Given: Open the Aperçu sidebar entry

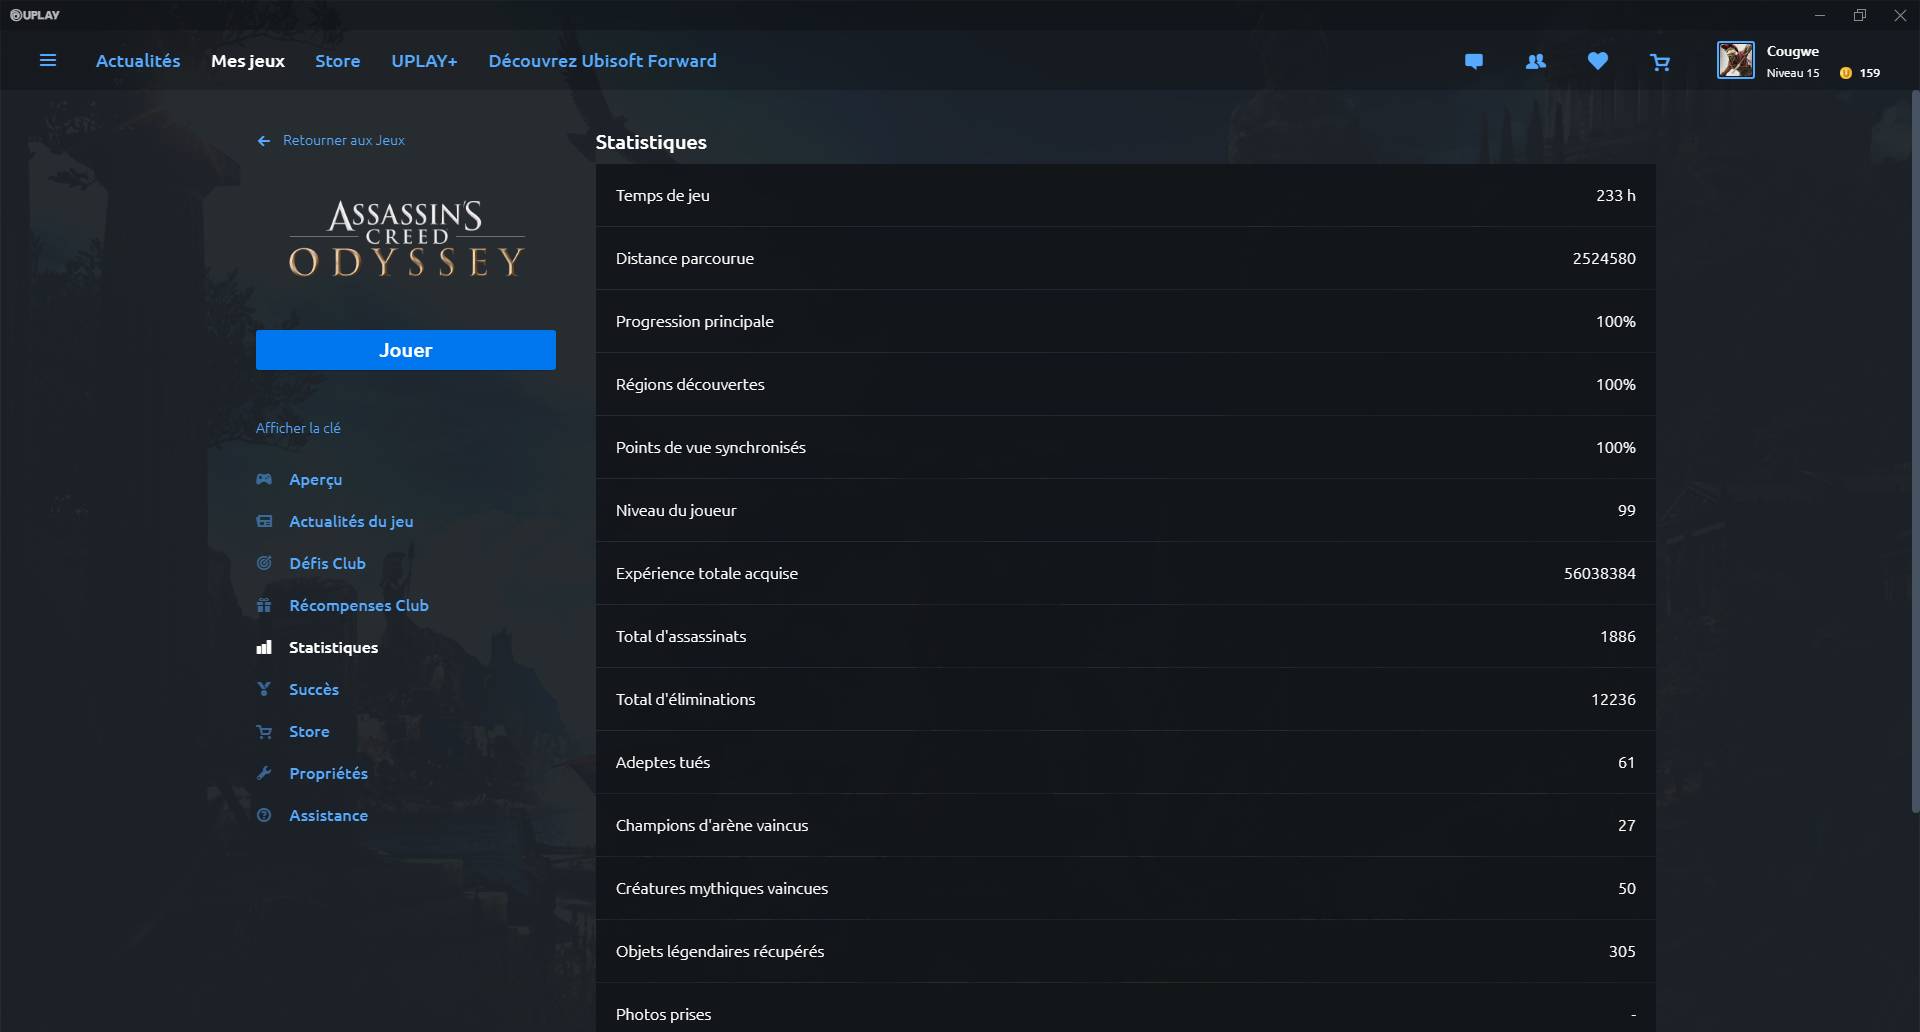Looking at the screenshot, I should pyautogui.click(x=316, y=480).
